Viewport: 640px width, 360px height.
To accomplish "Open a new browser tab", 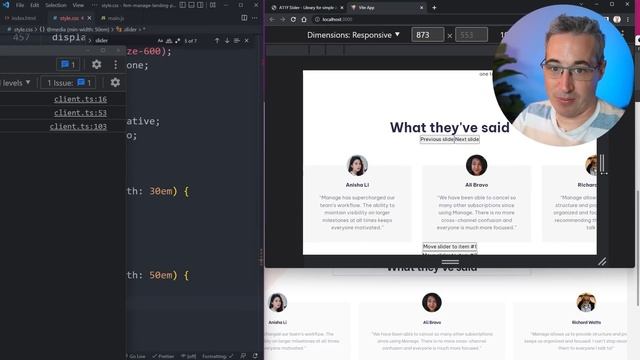I will (x=434, y=7).
